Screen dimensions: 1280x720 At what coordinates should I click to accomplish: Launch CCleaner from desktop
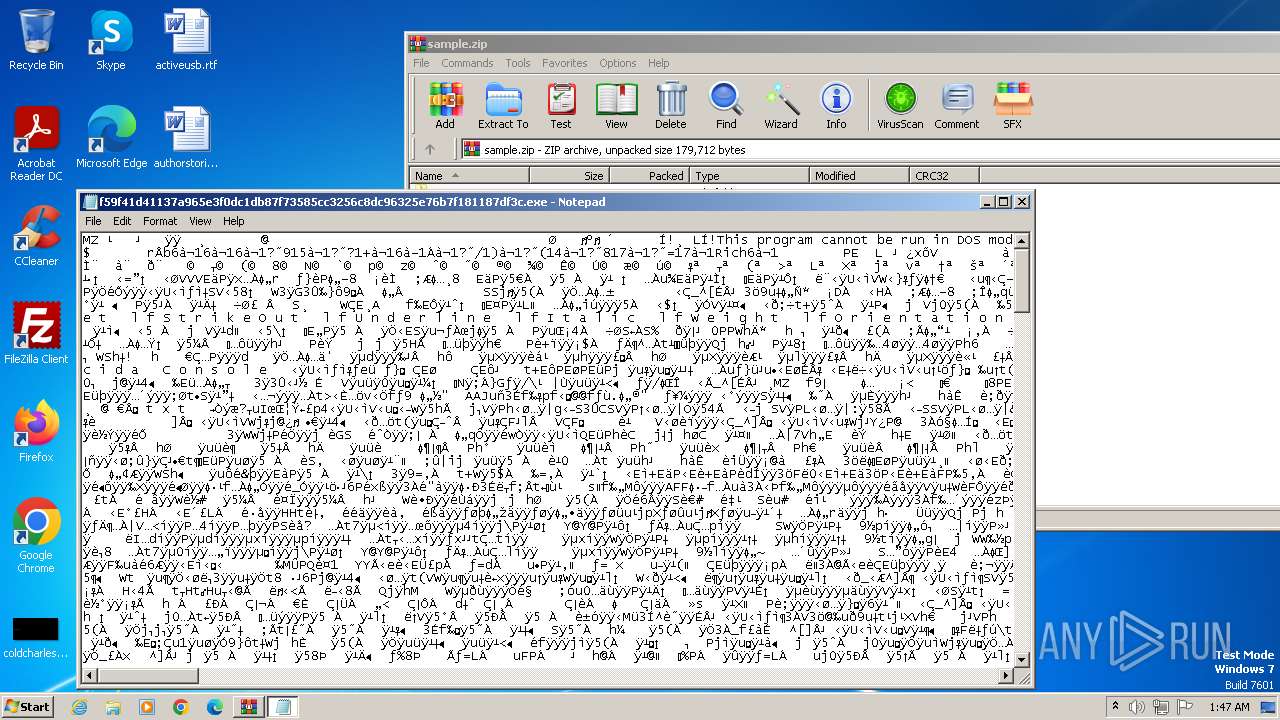(x=36, y=236)
